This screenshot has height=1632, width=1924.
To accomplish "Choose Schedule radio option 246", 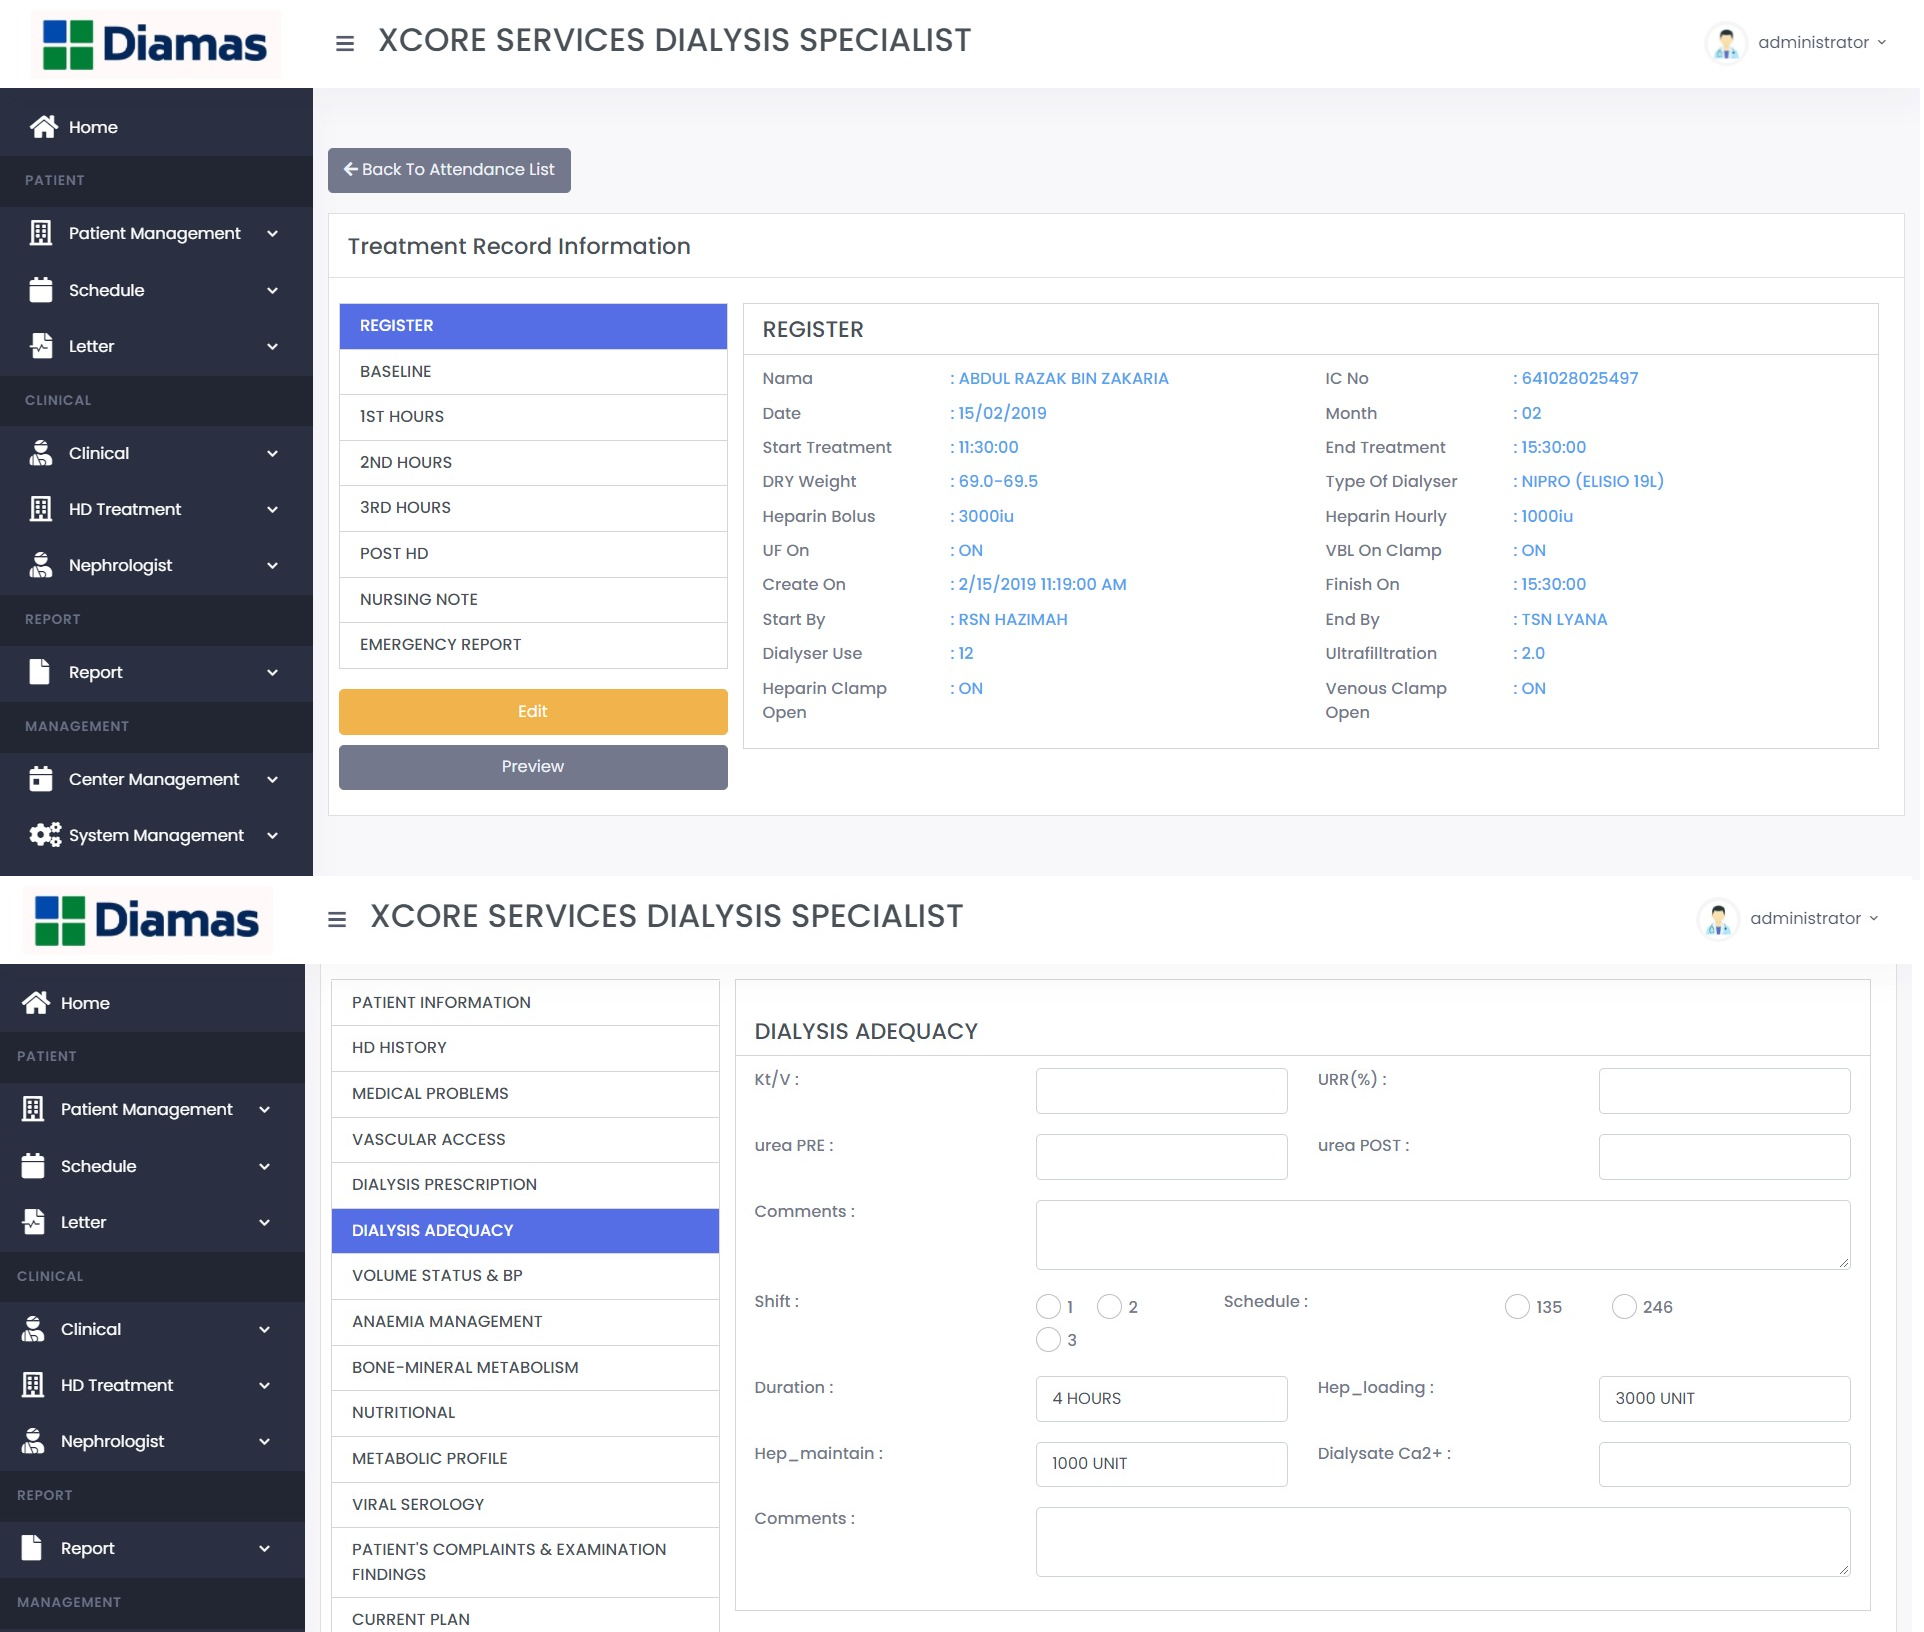I will [1624, 1307].
